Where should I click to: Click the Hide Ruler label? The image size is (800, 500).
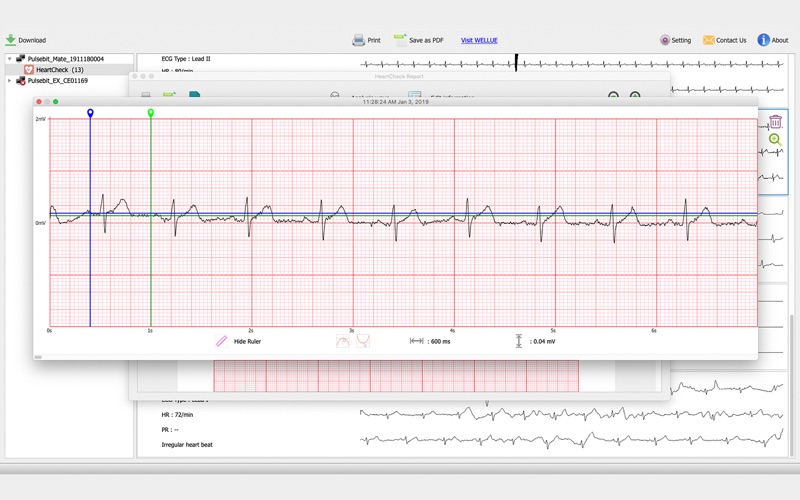tap(247, 341)
